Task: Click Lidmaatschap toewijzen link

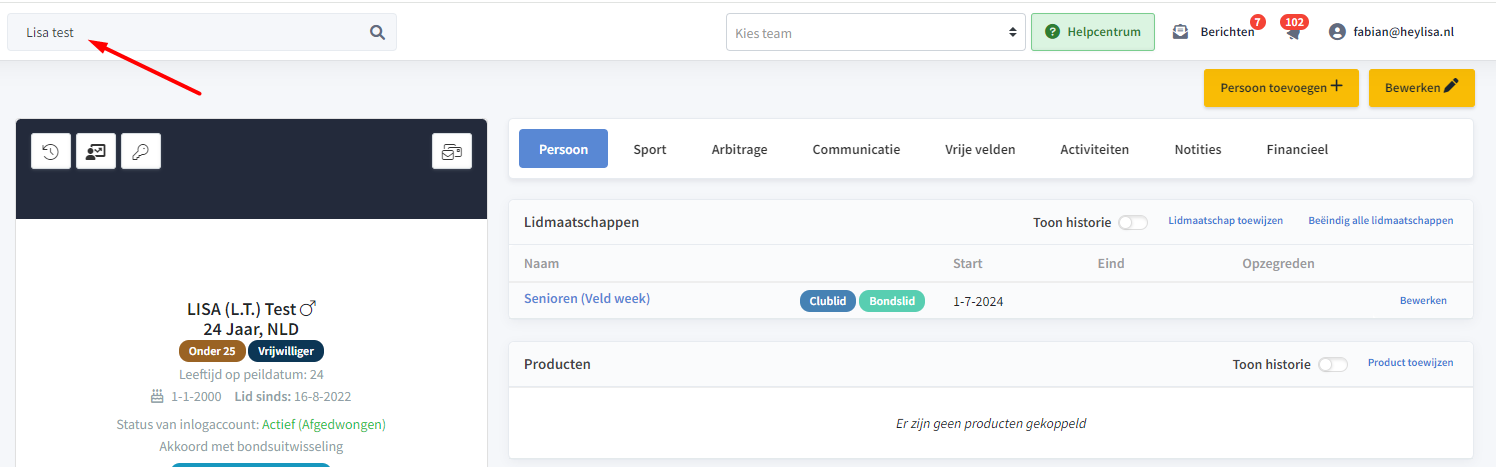Action: pos(1225,220)
